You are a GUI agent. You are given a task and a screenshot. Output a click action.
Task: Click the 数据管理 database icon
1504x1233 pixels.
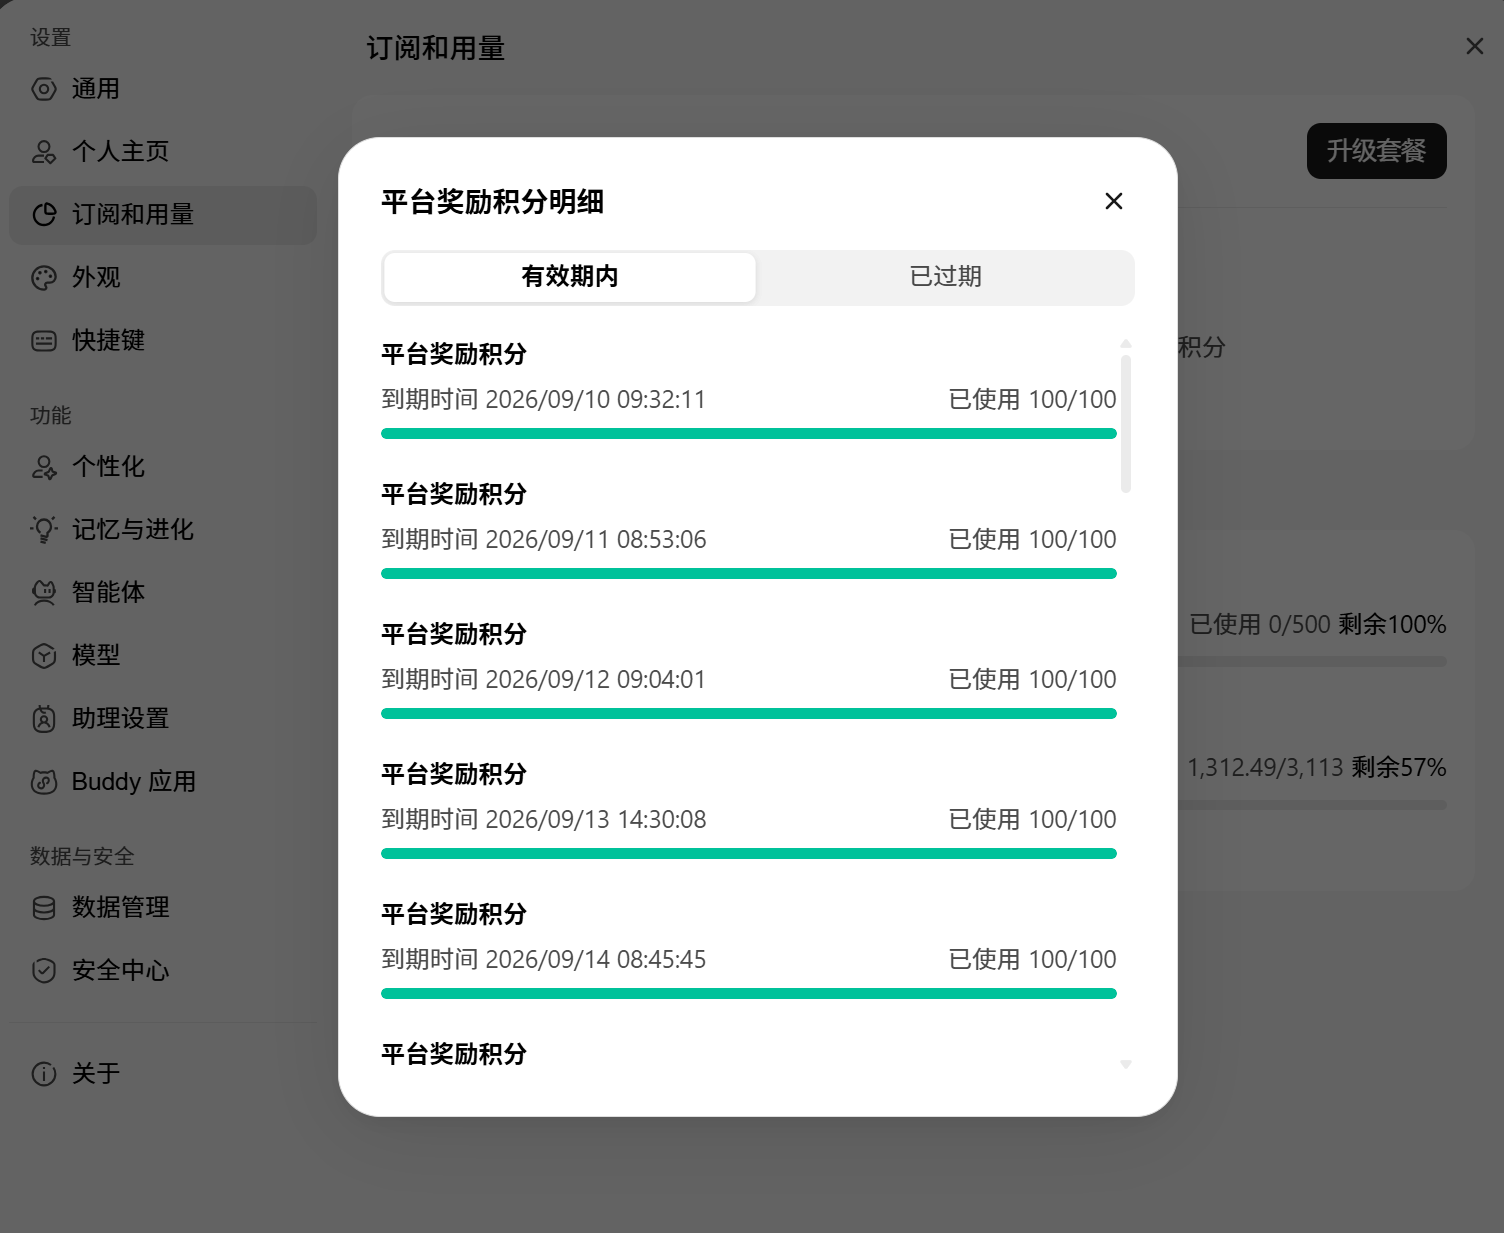click(x=44, y=908)
